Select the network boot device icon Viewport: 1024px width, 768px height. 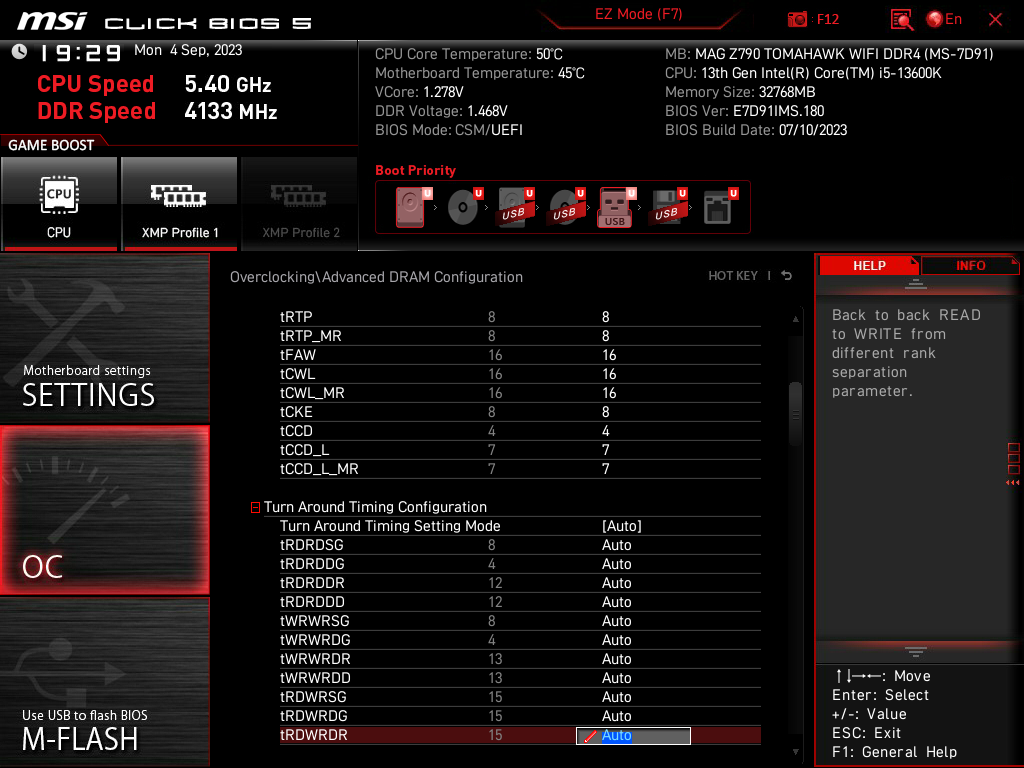coord(718,207)
